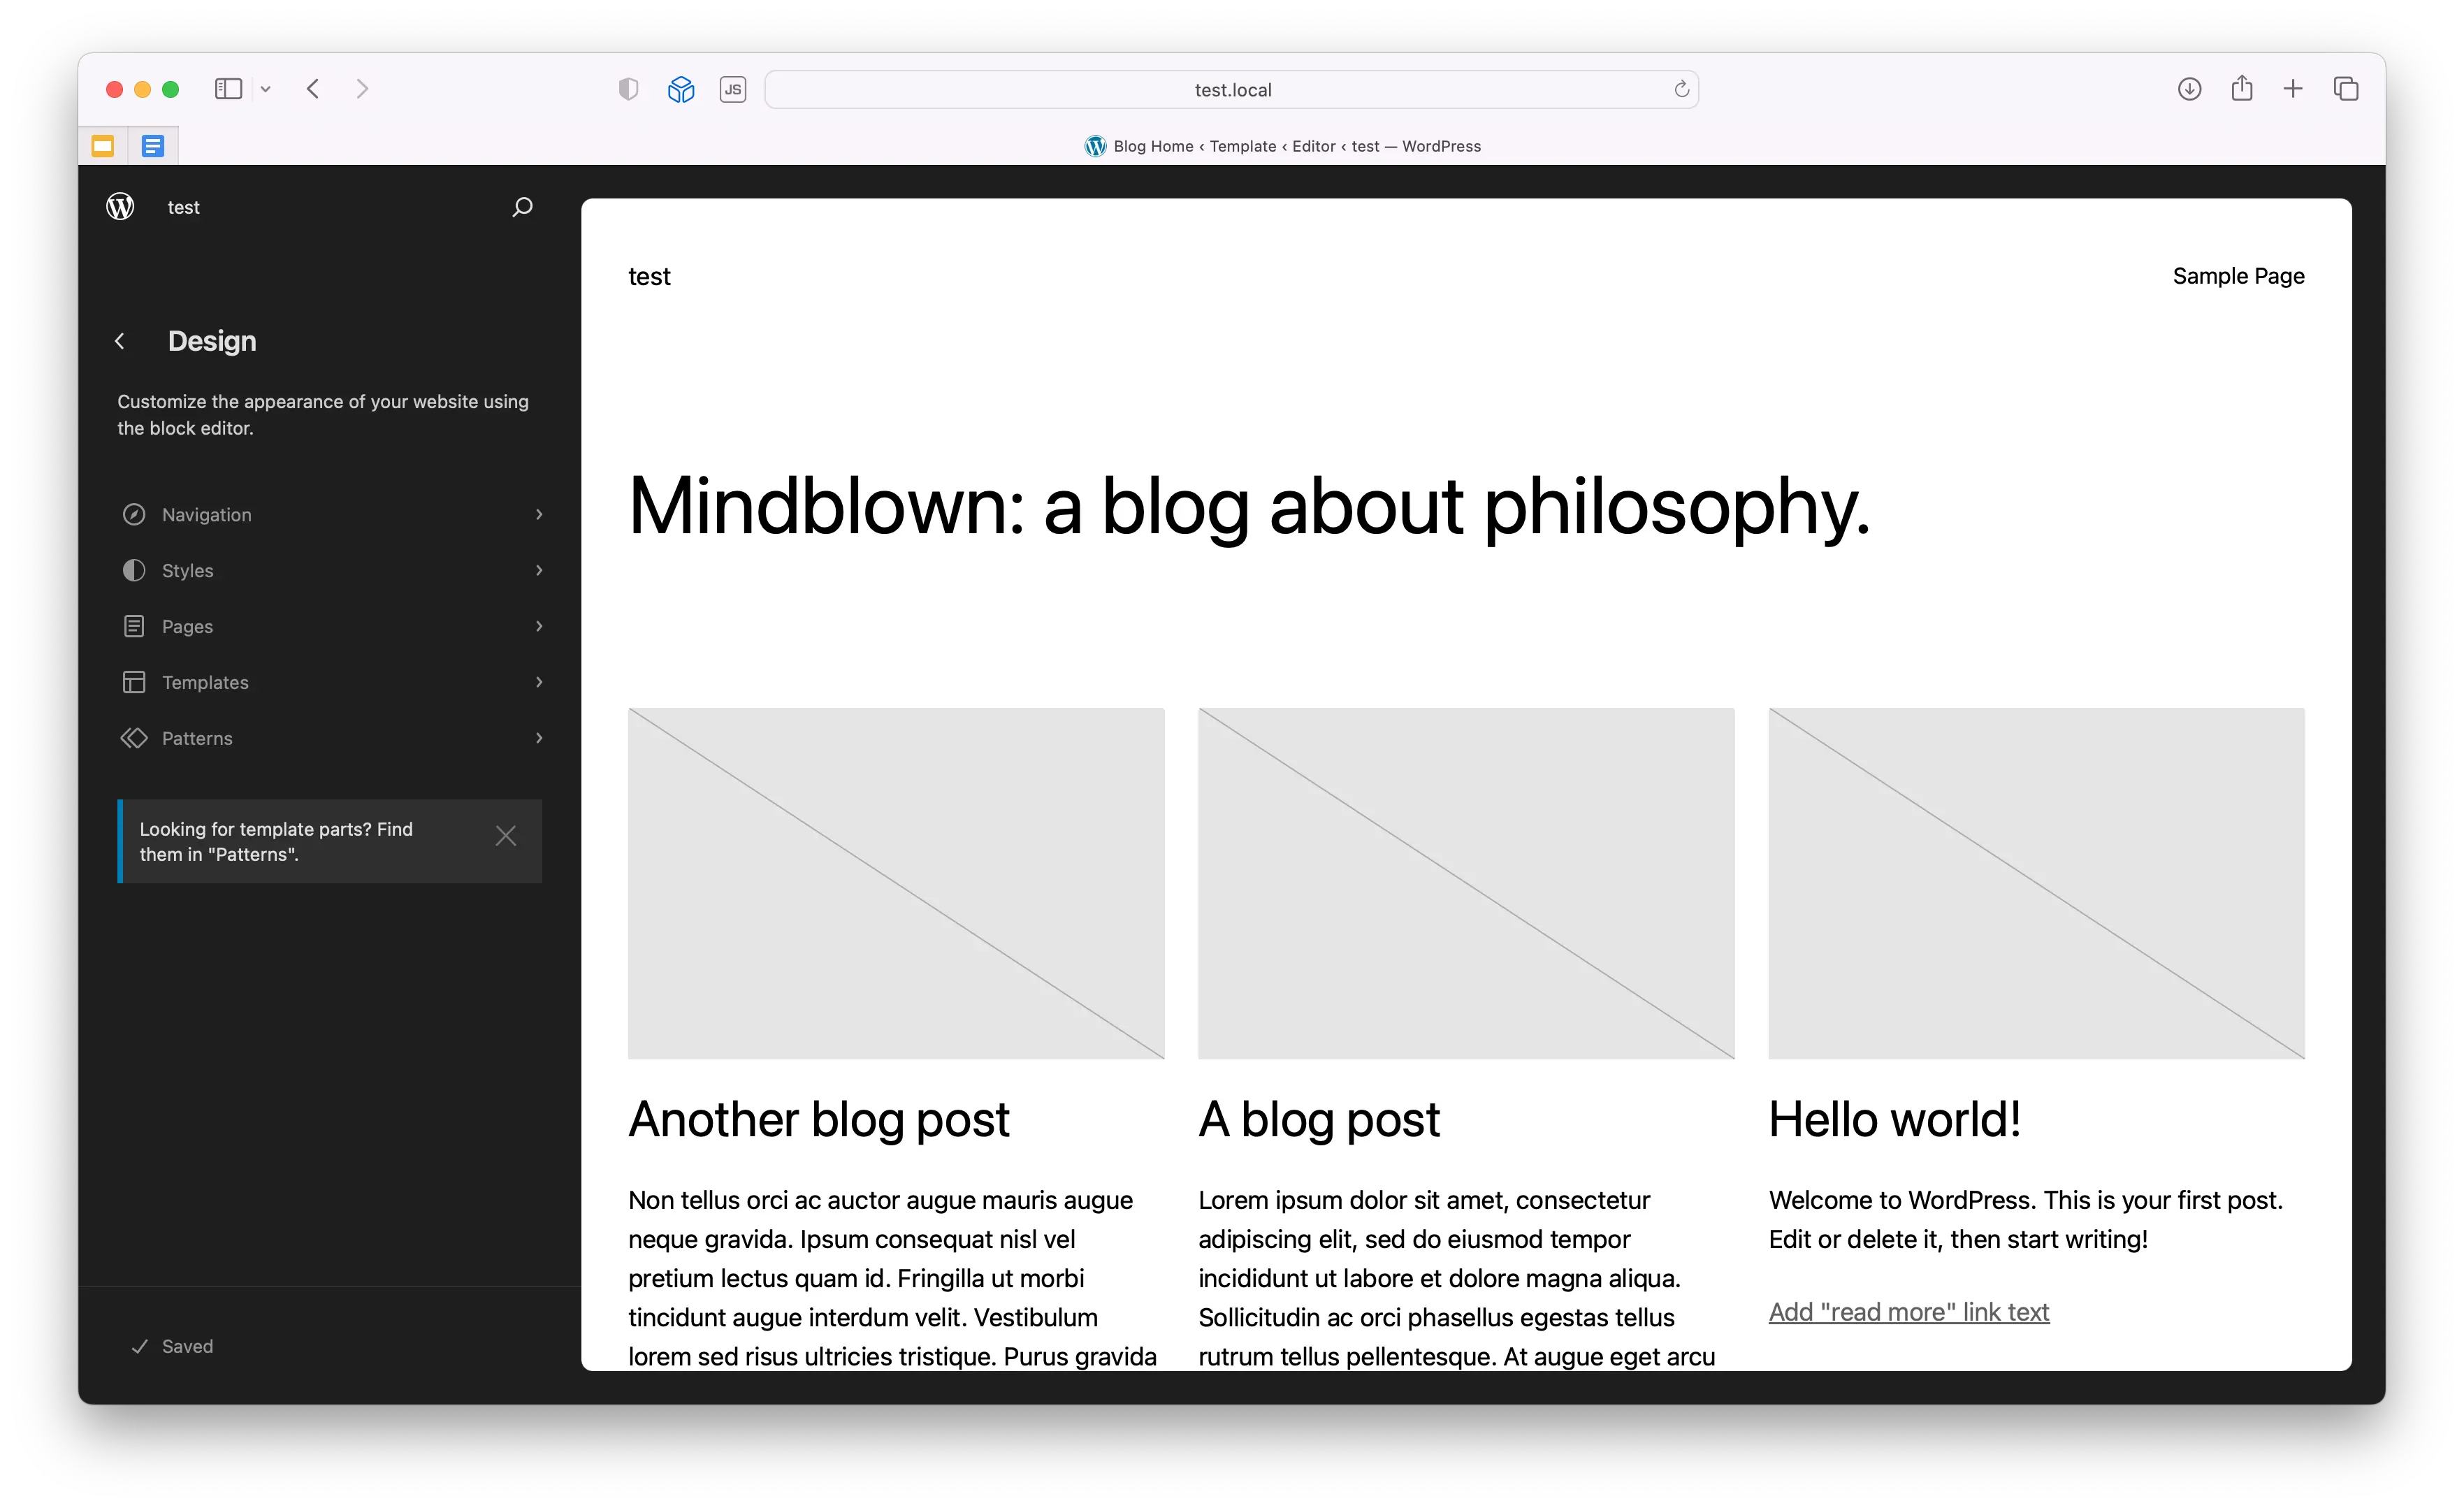2464x1508 pixels.
Task: Select the featured image placeholder above Hello world!
Action: click(2036, 883)
